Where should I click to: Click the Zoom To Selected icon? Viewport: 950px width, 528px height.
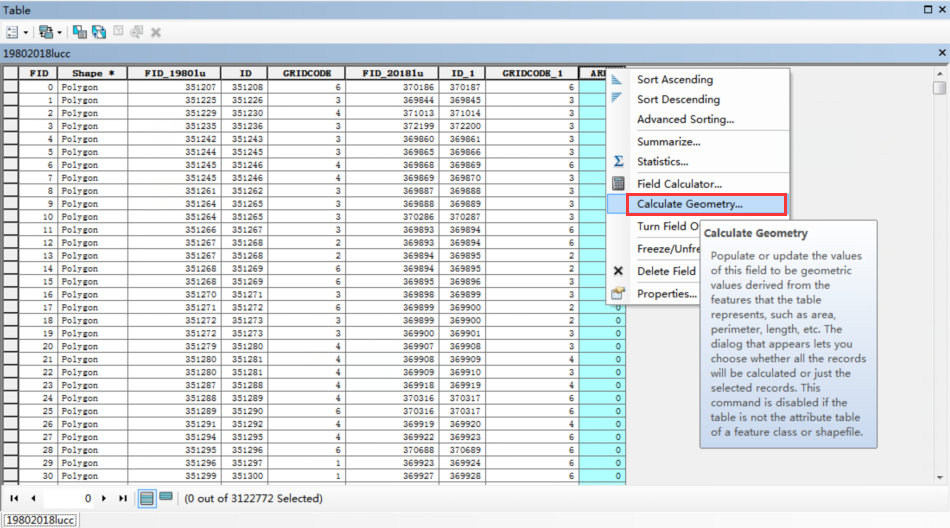[x=137, y=32]
